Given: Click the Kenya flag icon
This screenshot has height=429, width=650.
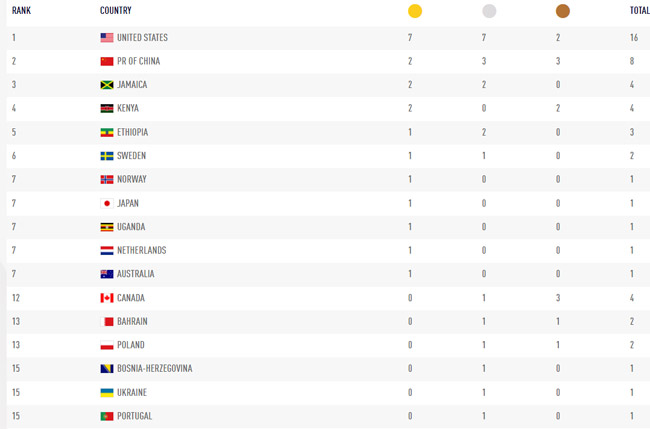Looking at the screenshot, I should coord(107,108).
